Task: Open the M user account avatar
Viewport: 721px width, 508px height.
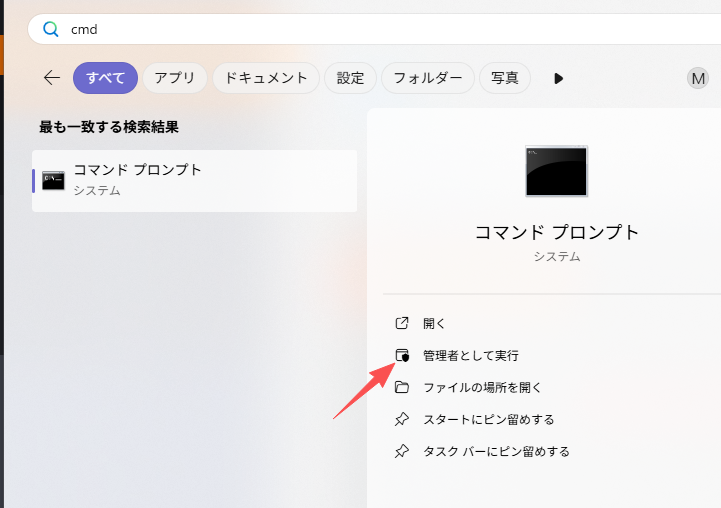Action: pyautogui.click(x=698, y=78)
